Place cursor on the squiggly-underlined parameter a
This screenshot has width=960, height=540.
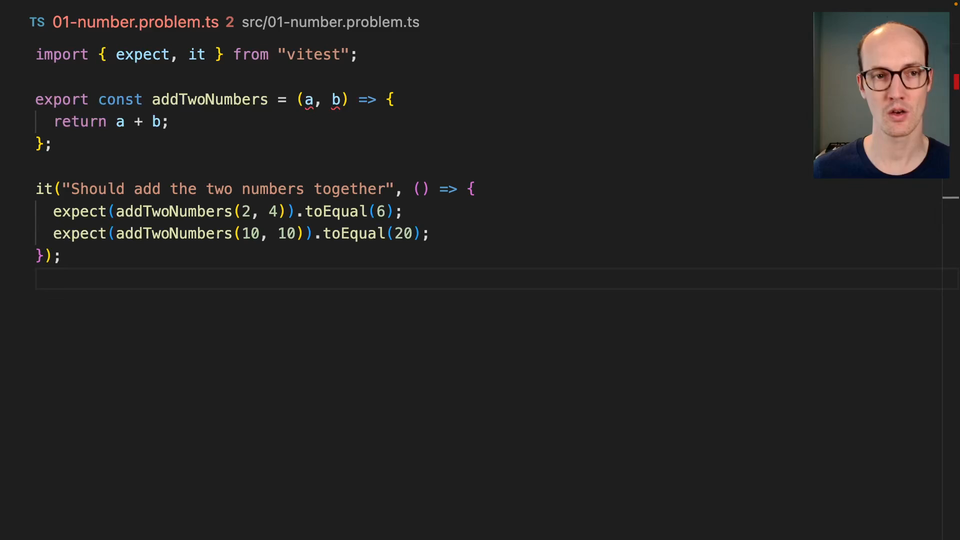click(x=309, y=100)
